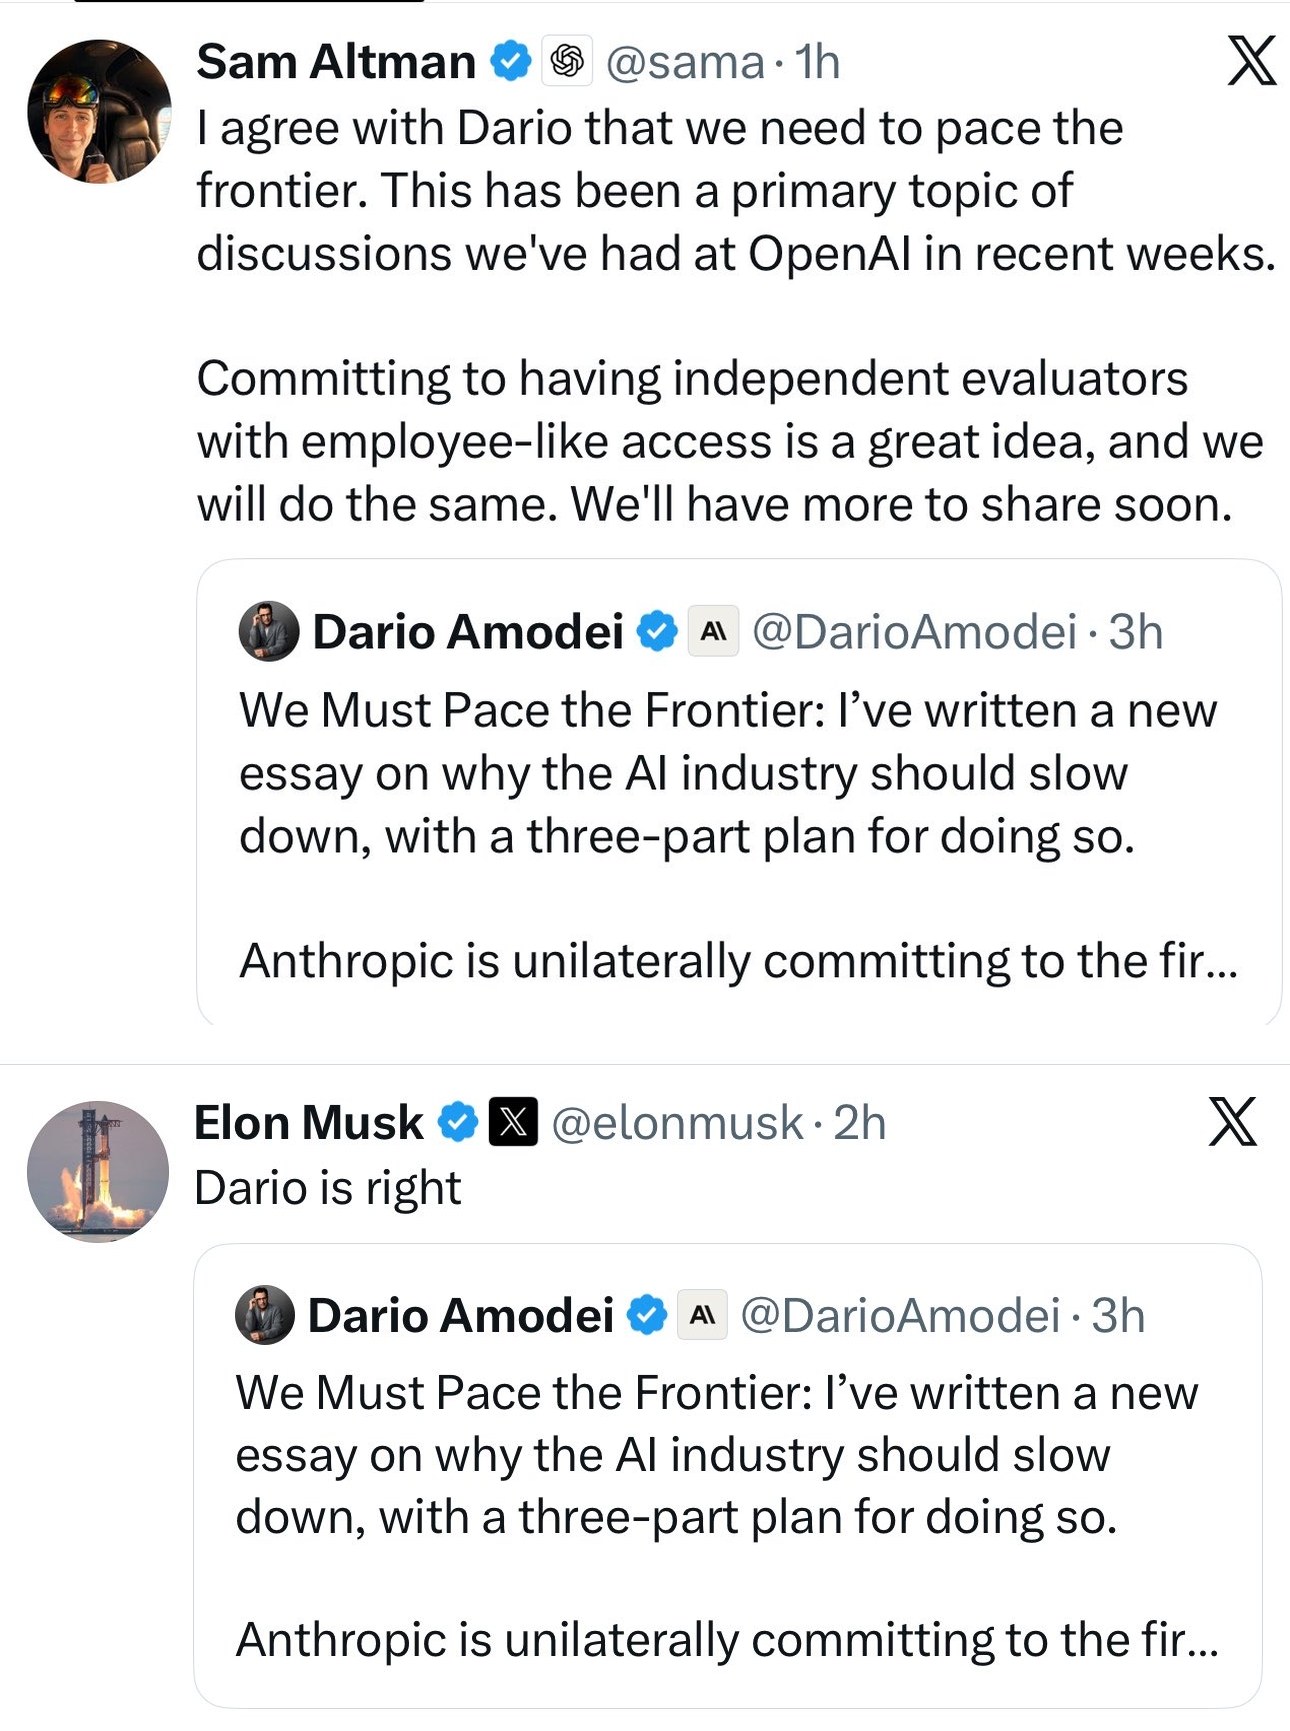Open the quoted Dario tweet under Elon's post
Viewport: 1290px width, 1731px height.
point(727,1476)
